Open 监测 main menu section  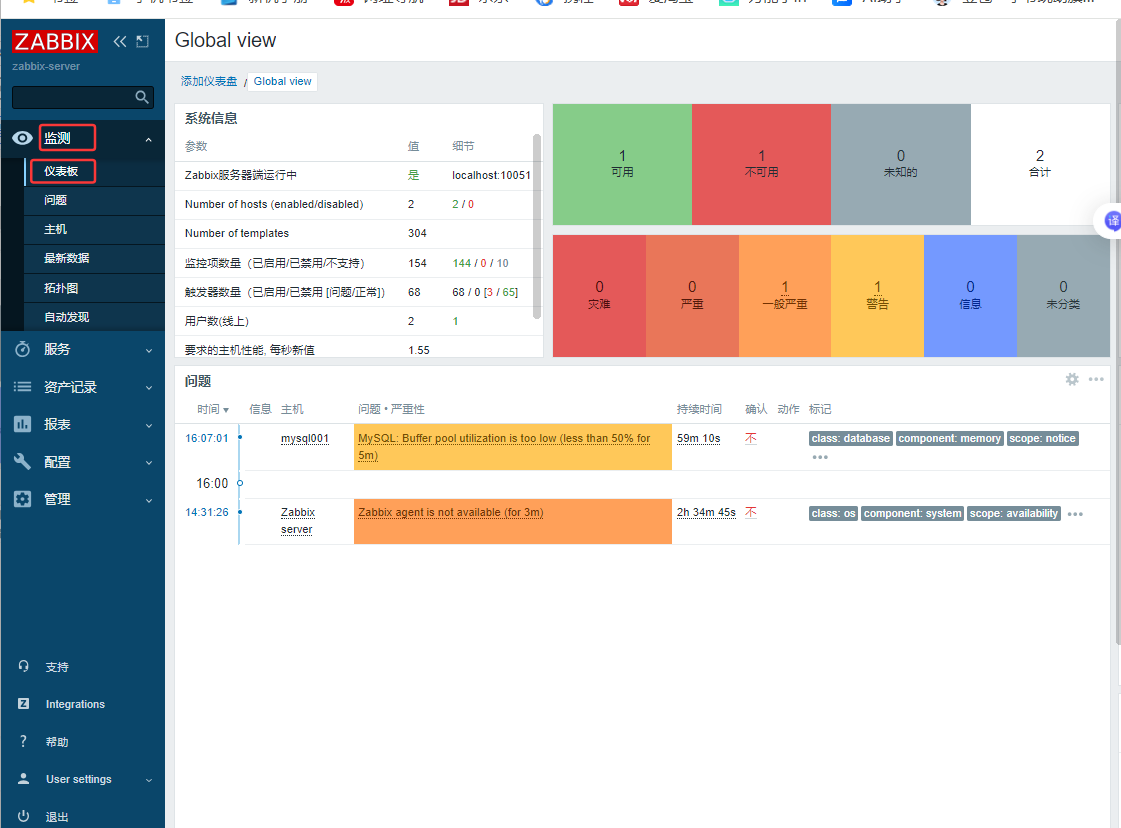[83, 138]
